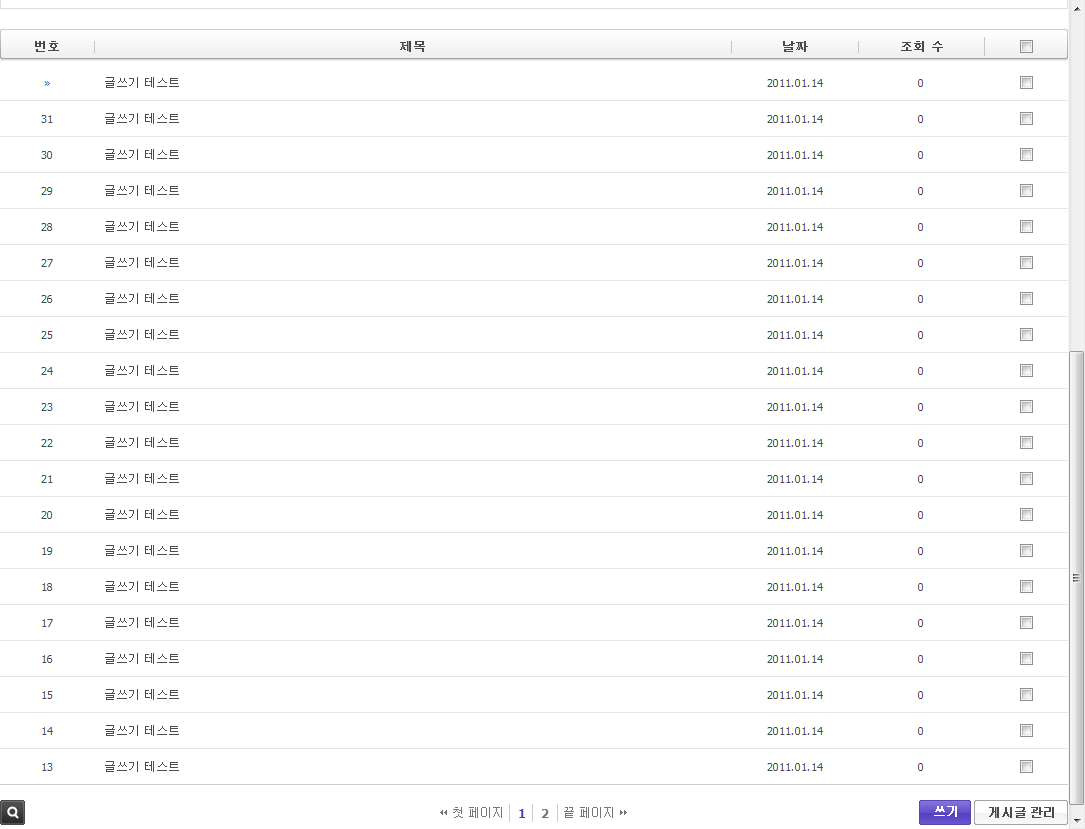
Task: Click the 게시글 관리 button
Action: pos(1021,812)
